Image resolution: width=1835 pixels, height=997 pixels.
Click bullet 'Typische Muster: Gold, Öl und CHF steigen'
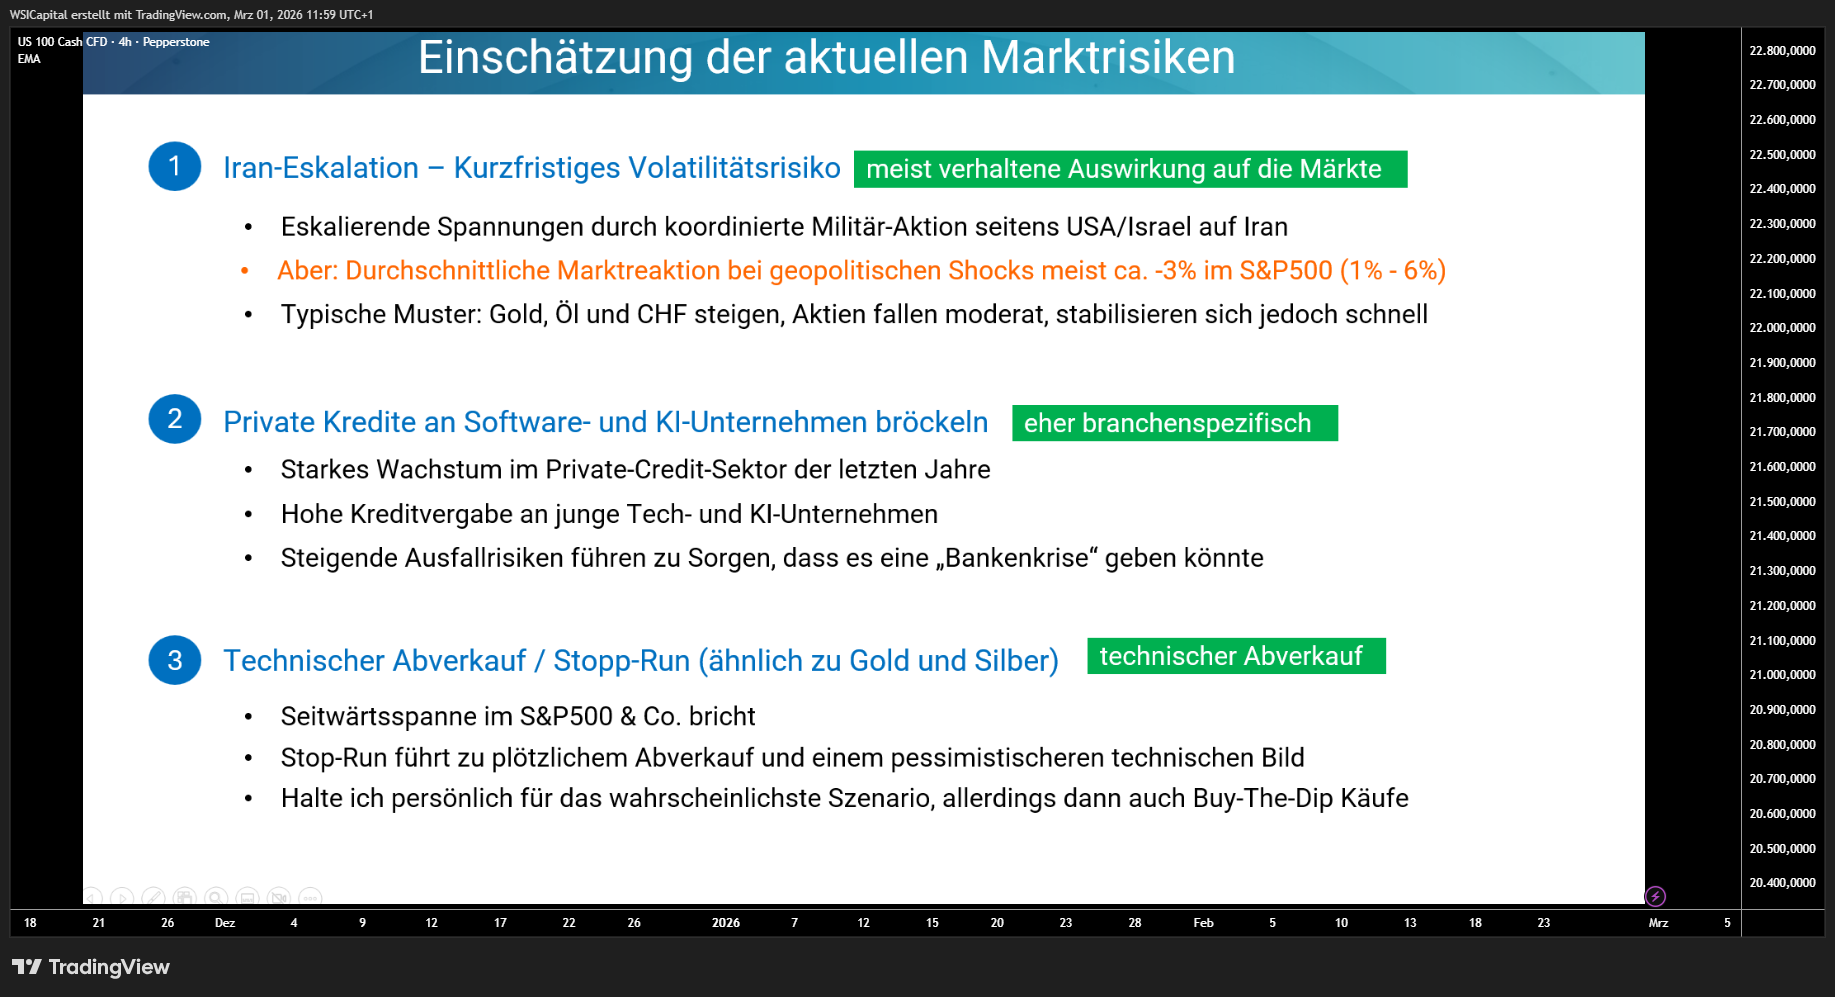point(854,315)
